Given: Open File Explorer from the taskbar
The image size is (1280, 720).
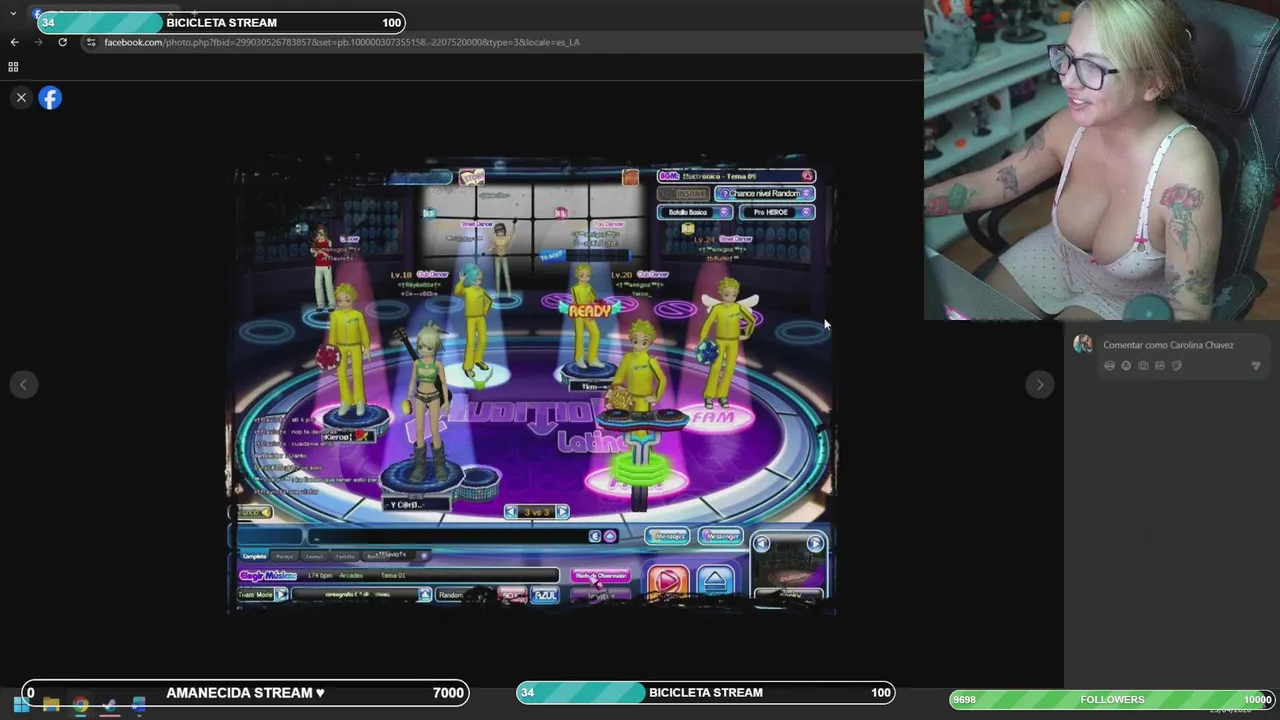Looking at the screenshot, I should pyautogui.click(x=51, y=706).
